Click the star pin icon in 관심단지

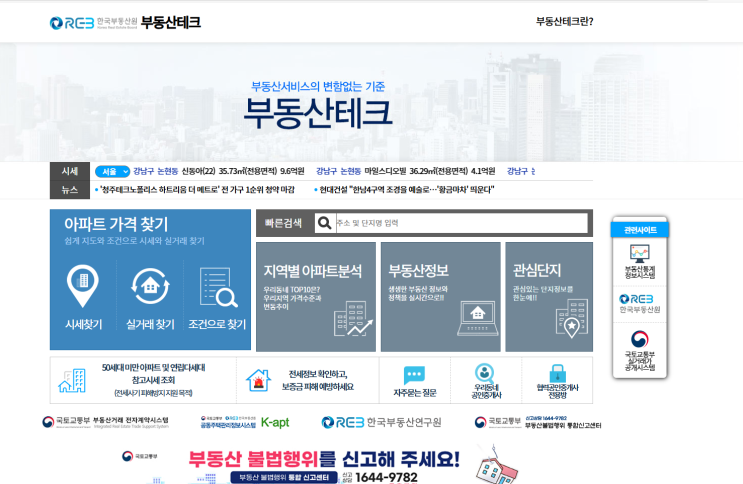click(572, 319)
